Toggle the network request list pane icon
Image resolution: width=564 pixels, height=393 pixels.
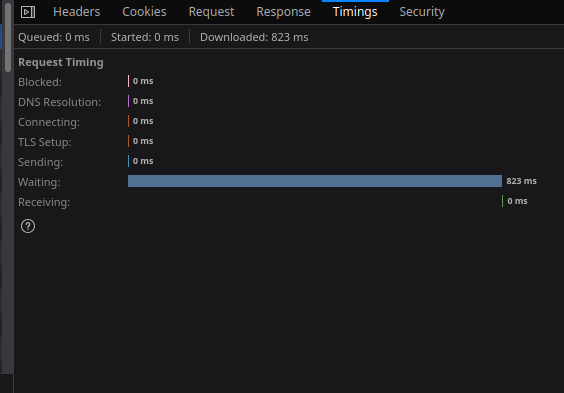[x=28, y=12]
